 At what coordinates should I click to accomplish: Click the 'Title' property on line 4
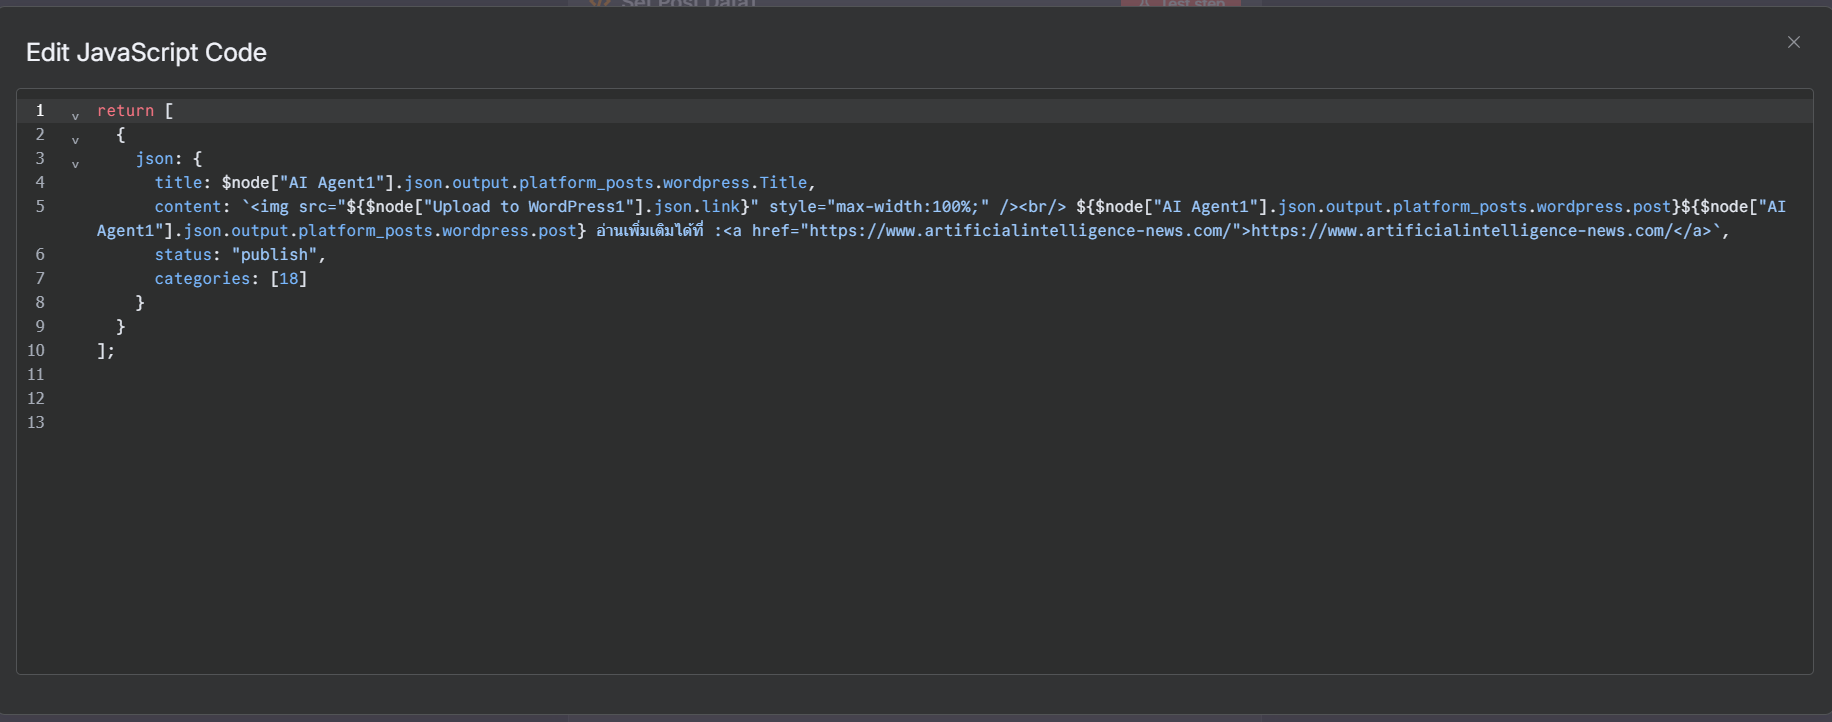click(x=783, y=183)
